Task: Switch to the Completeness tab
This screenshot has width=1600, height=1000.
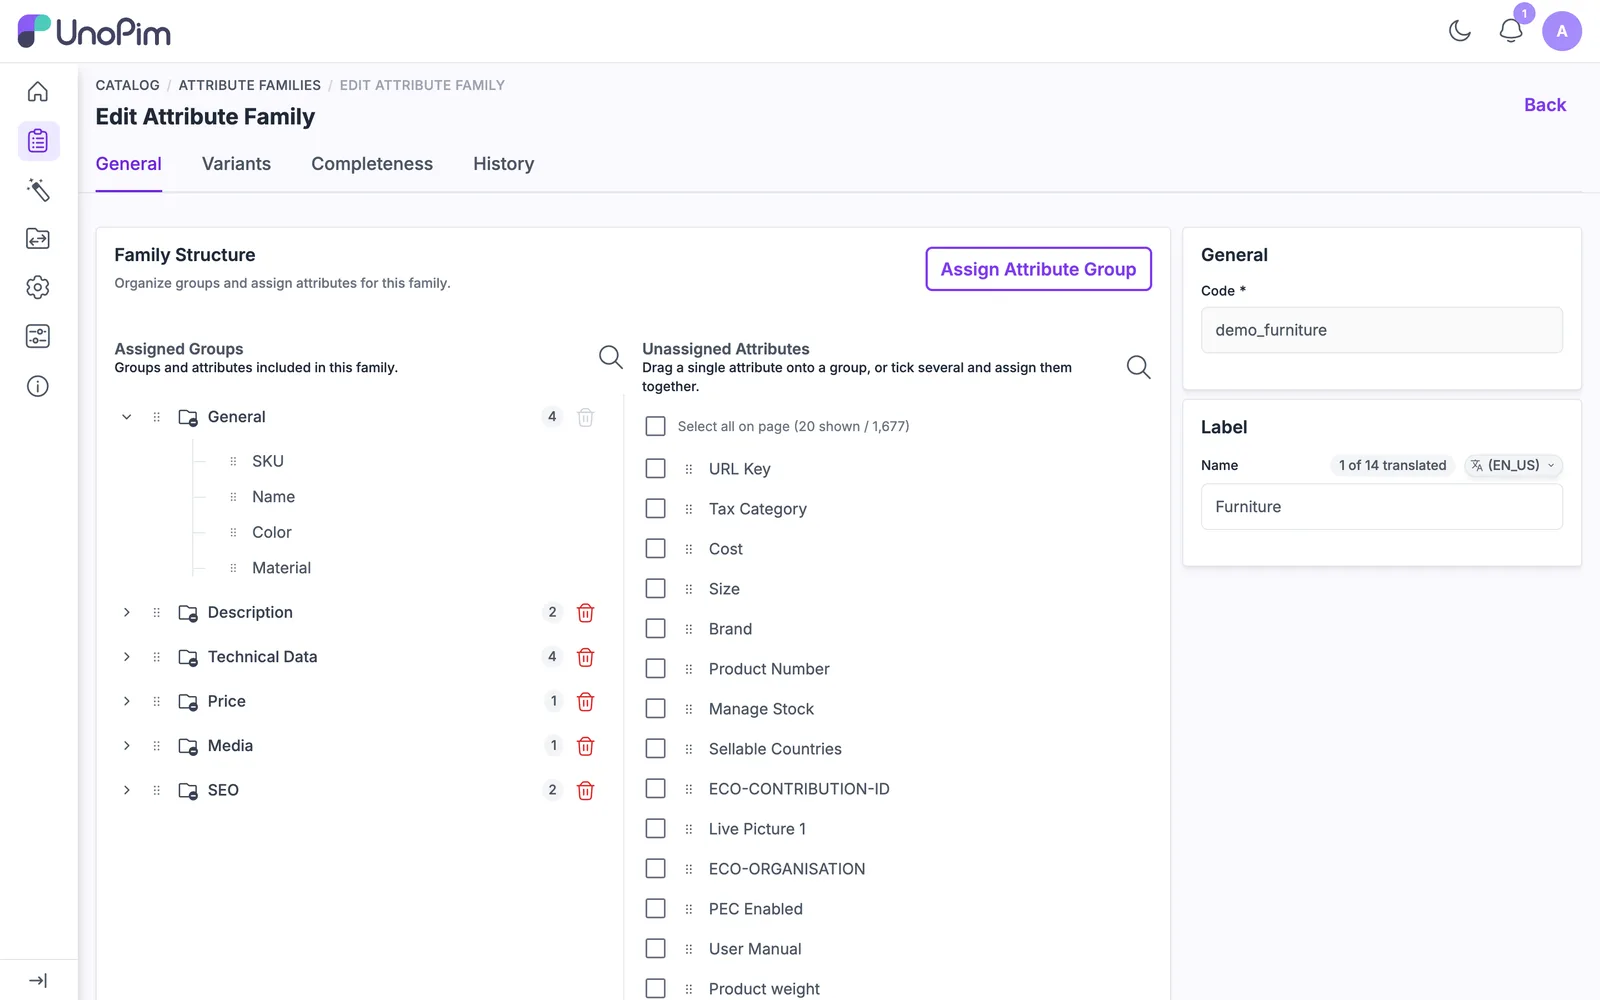Action: (372, 164)
